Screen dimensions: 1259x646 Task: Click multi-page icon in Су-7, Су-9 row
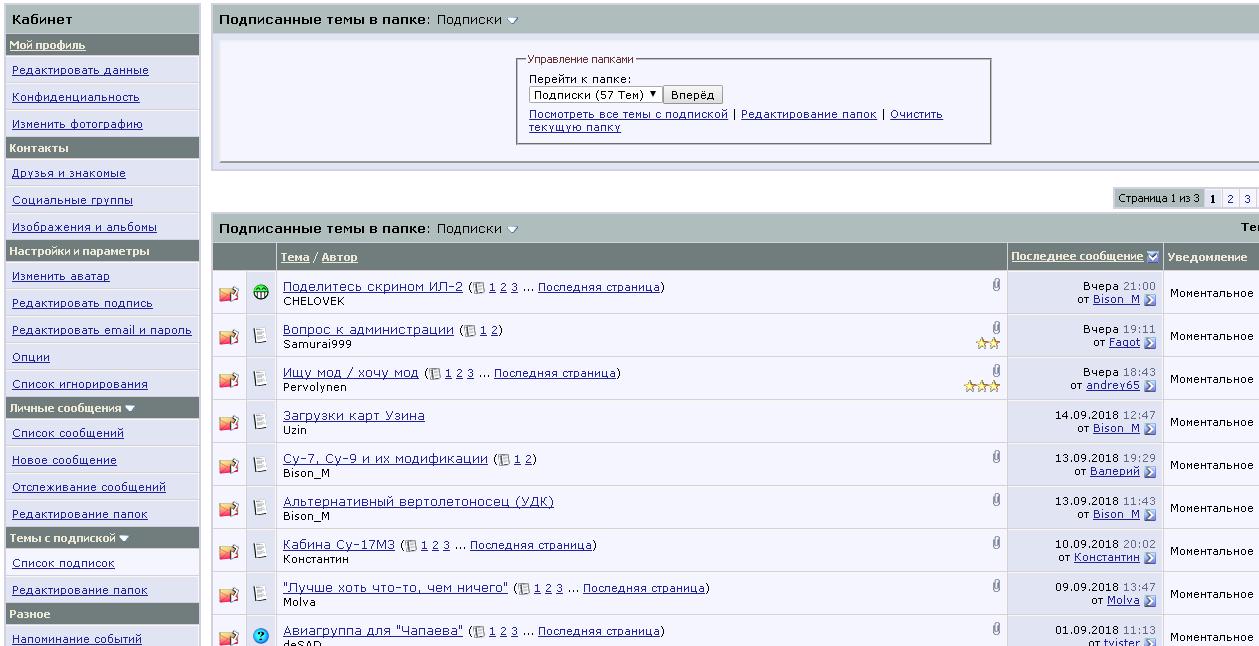[505, 460]
